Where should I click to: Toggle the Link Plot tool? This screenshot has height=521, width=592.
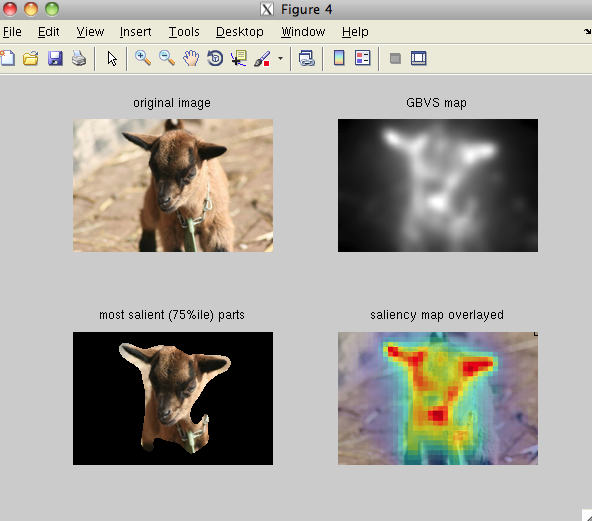307,59
